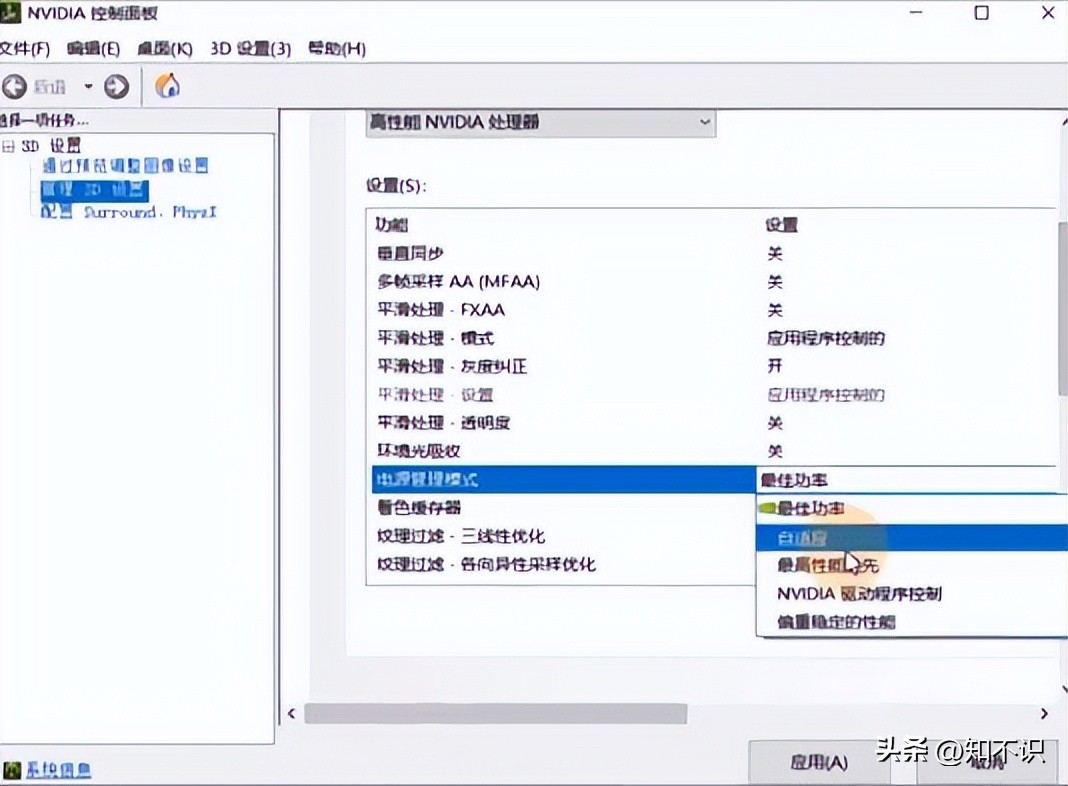Viewport: 1068px width, 786px height.
Task: Click the 系统信息 icon at bottom left
Action: [x=12, y=770]
